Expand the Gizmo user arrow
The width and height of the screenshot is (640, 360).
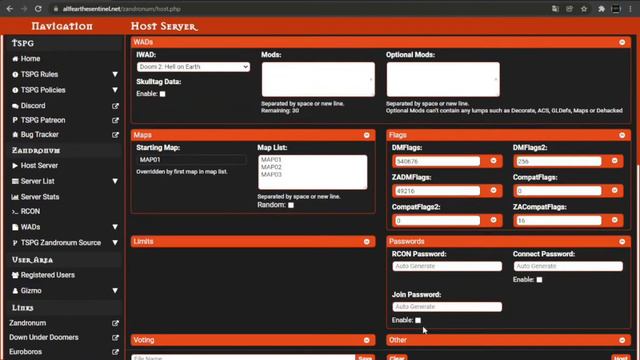click(x=115, y=291)
